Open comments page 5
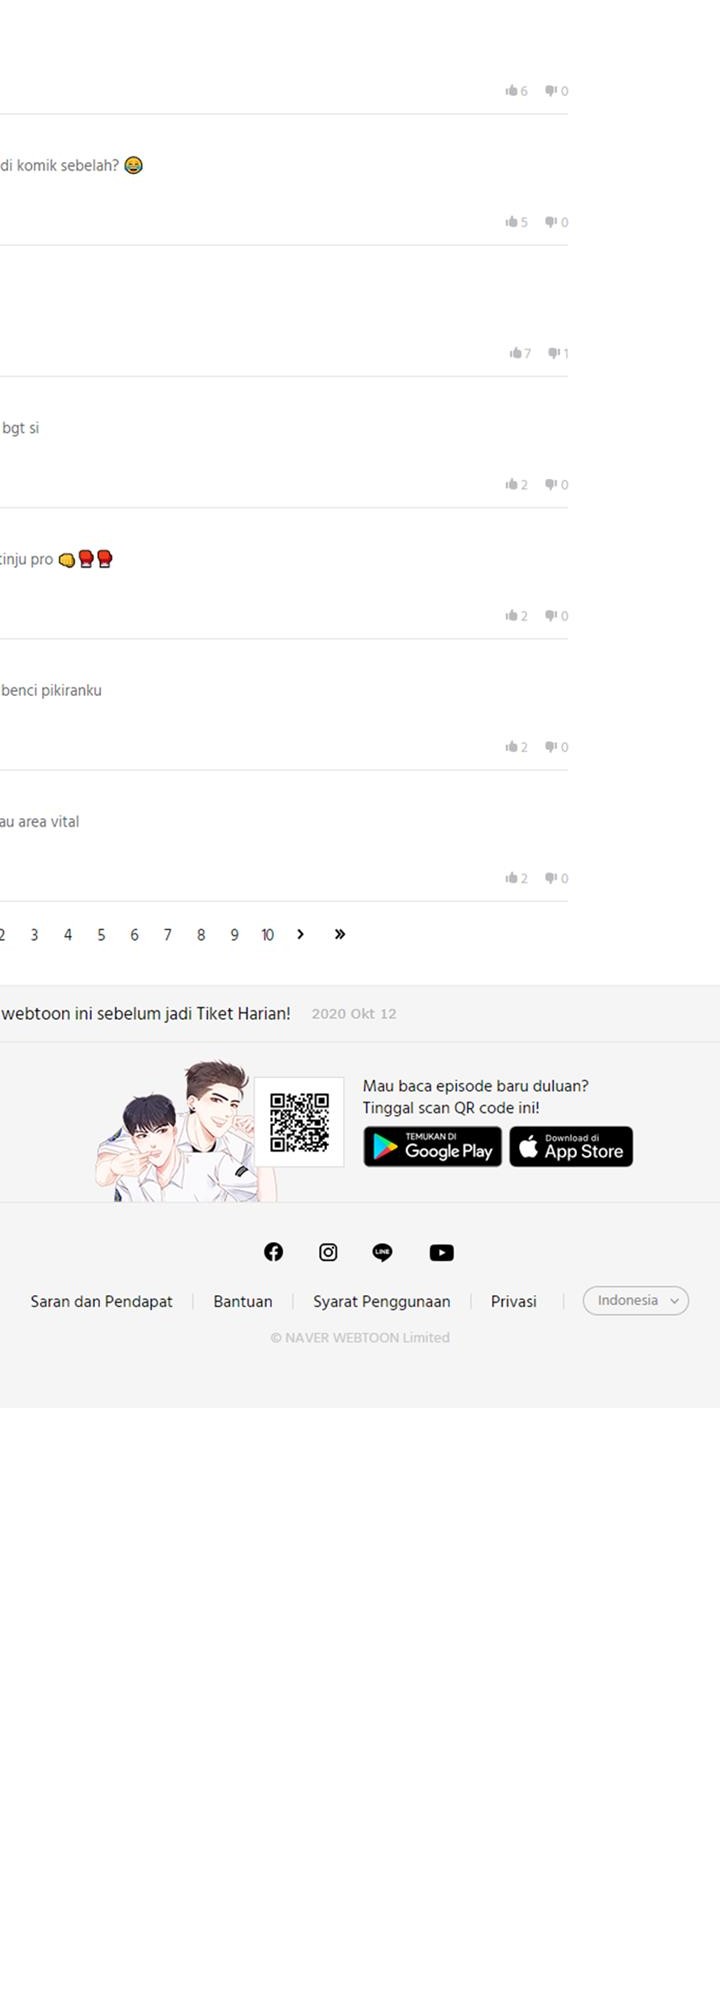The width and height of the screenshot is (720, 2000). click(101, 935)
